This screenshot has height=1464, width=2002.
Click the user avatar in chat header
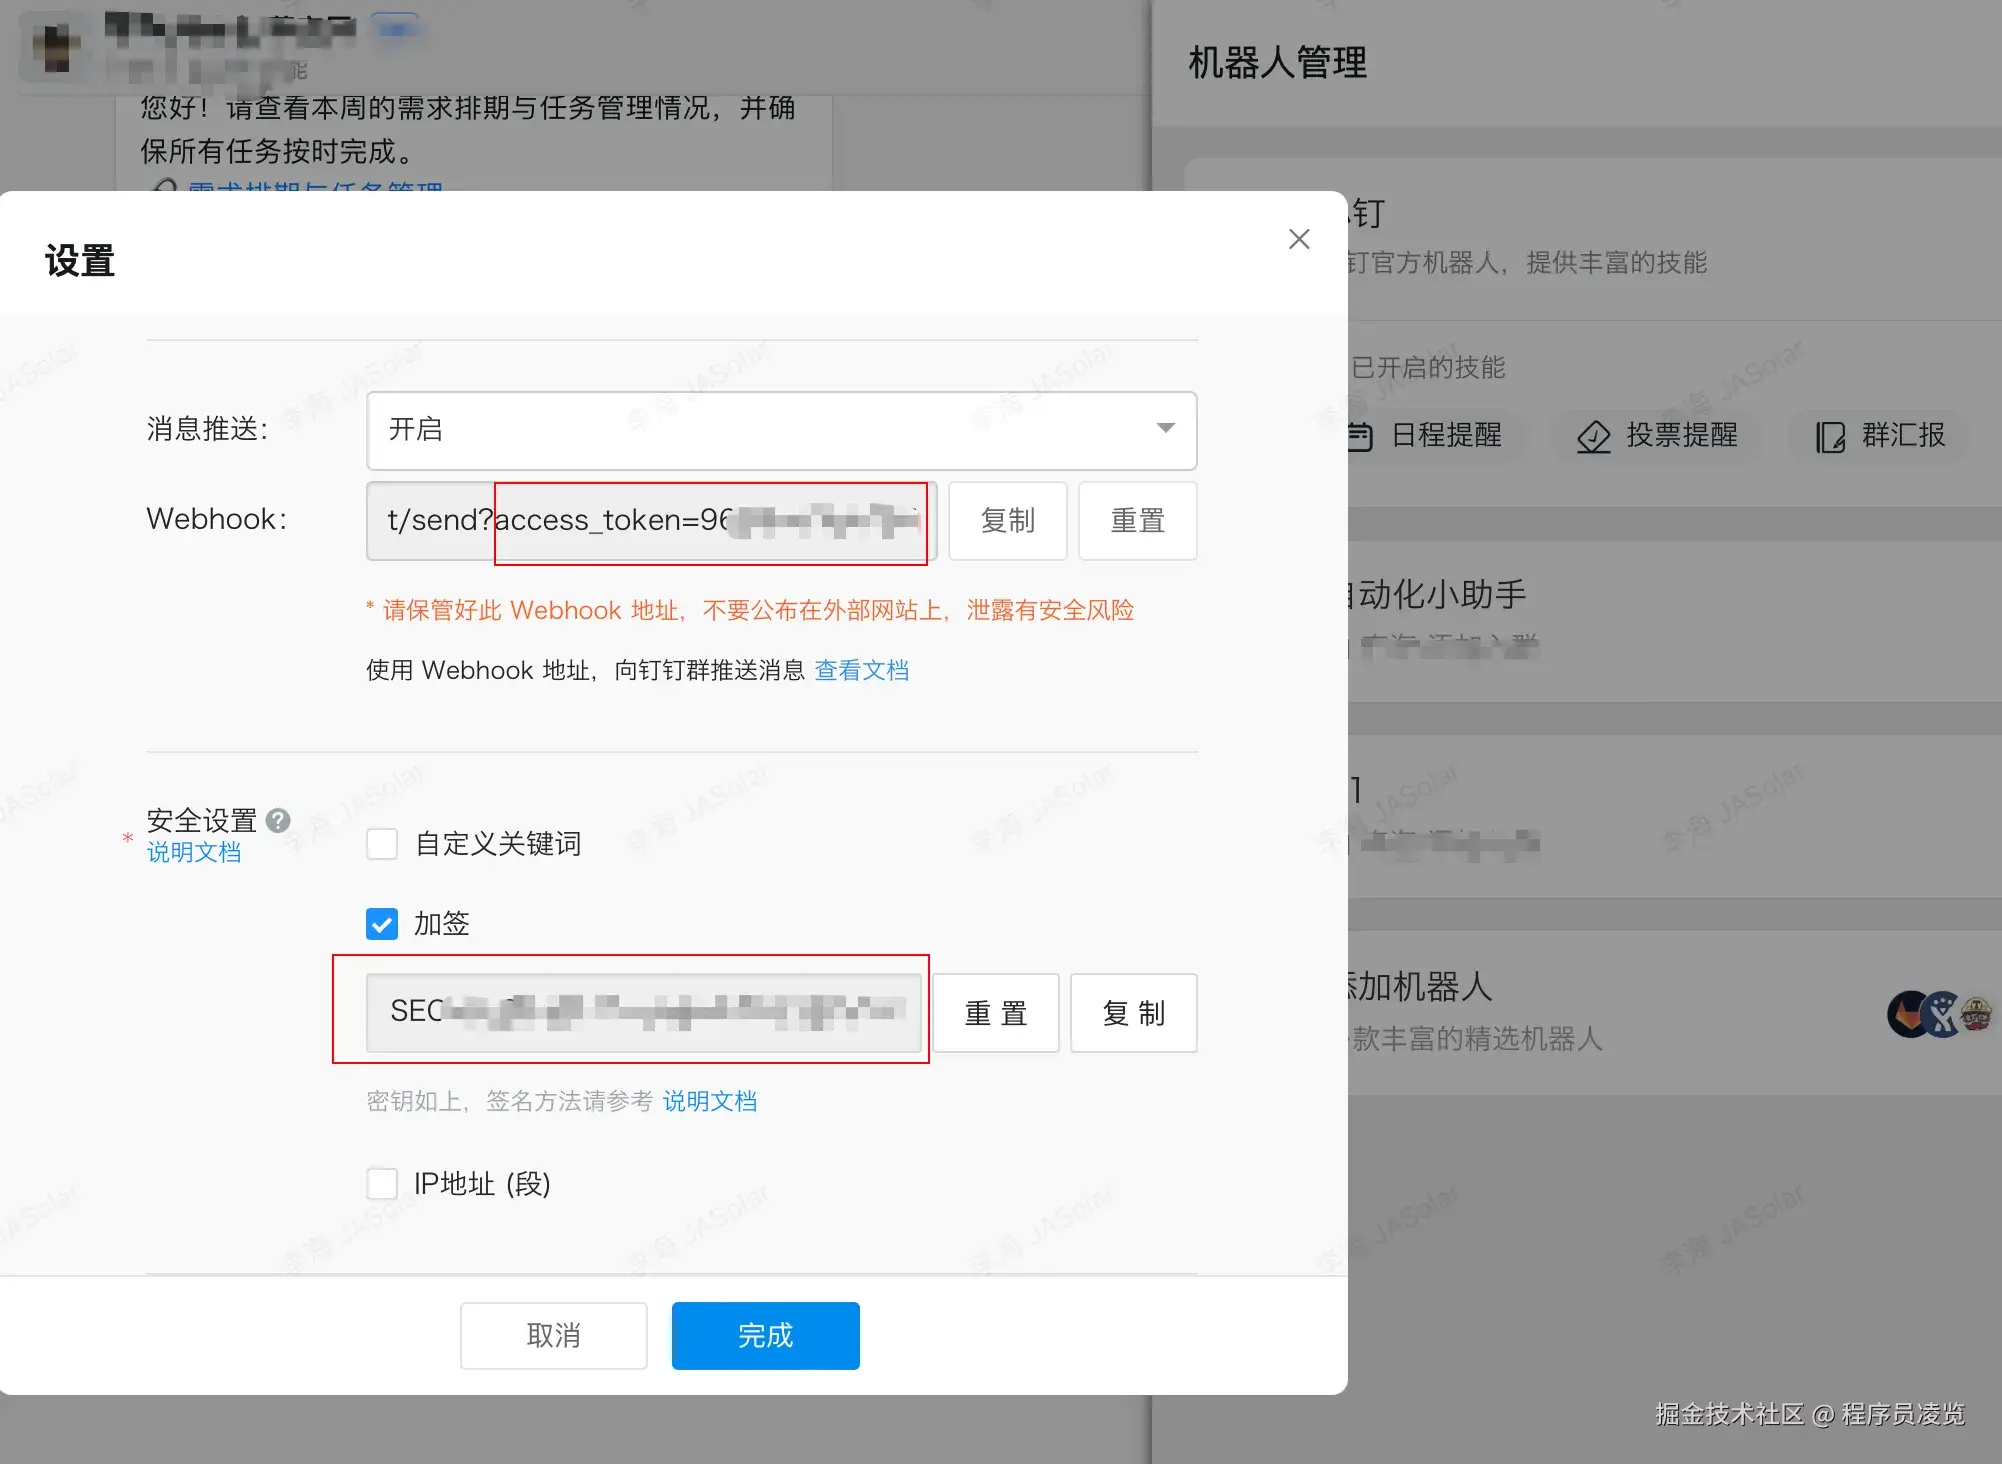(56, 46)
